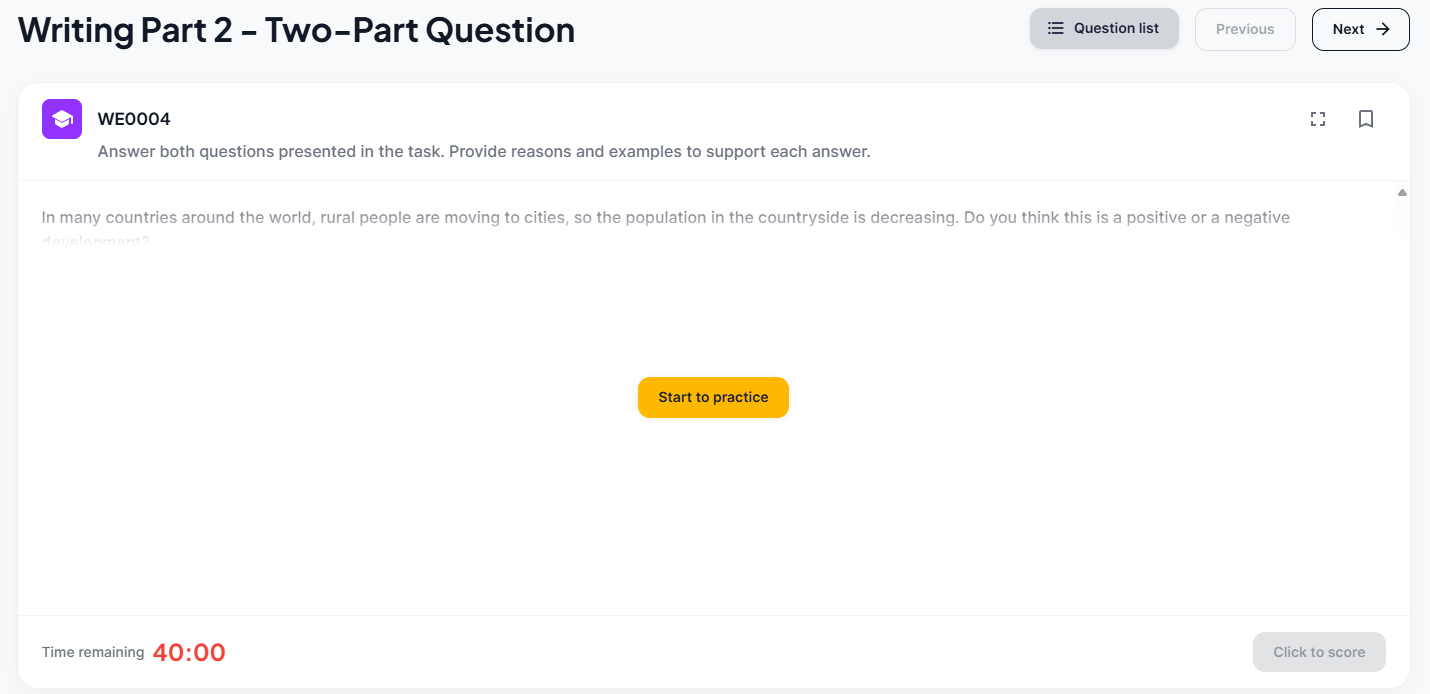Click the rural people question prompt text
1430x694 pixels.
[500, 217]
